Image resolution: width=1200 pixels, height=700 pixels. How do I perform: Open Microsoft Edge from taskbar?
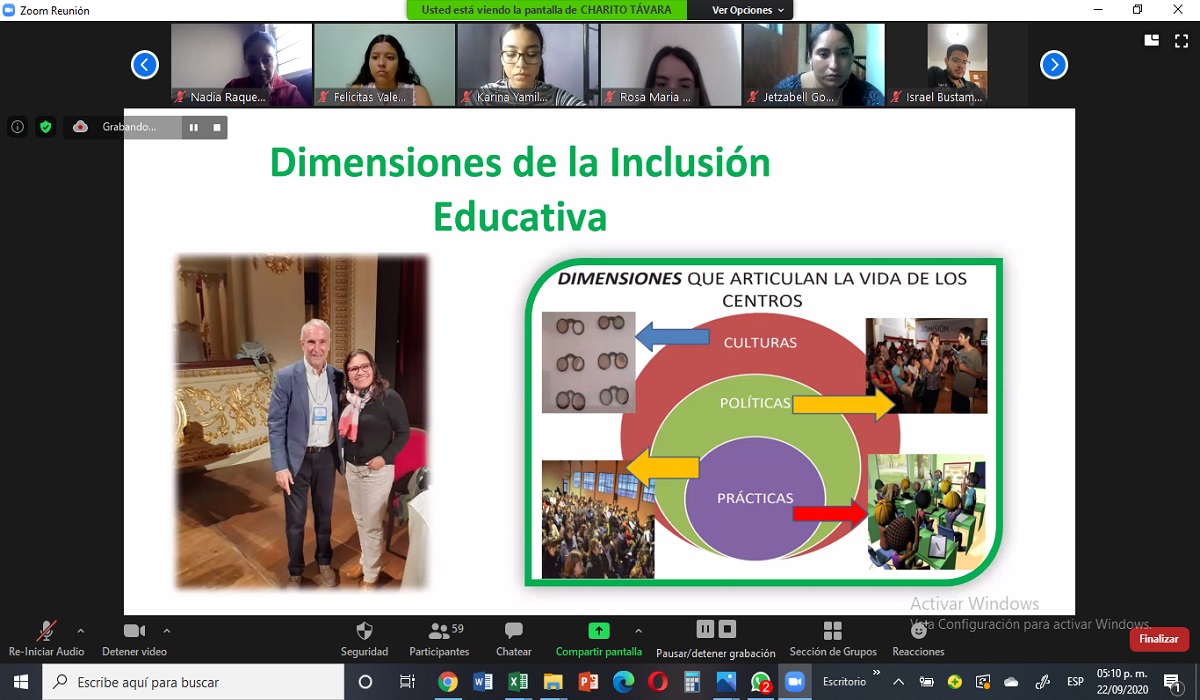tap(623, 682)
